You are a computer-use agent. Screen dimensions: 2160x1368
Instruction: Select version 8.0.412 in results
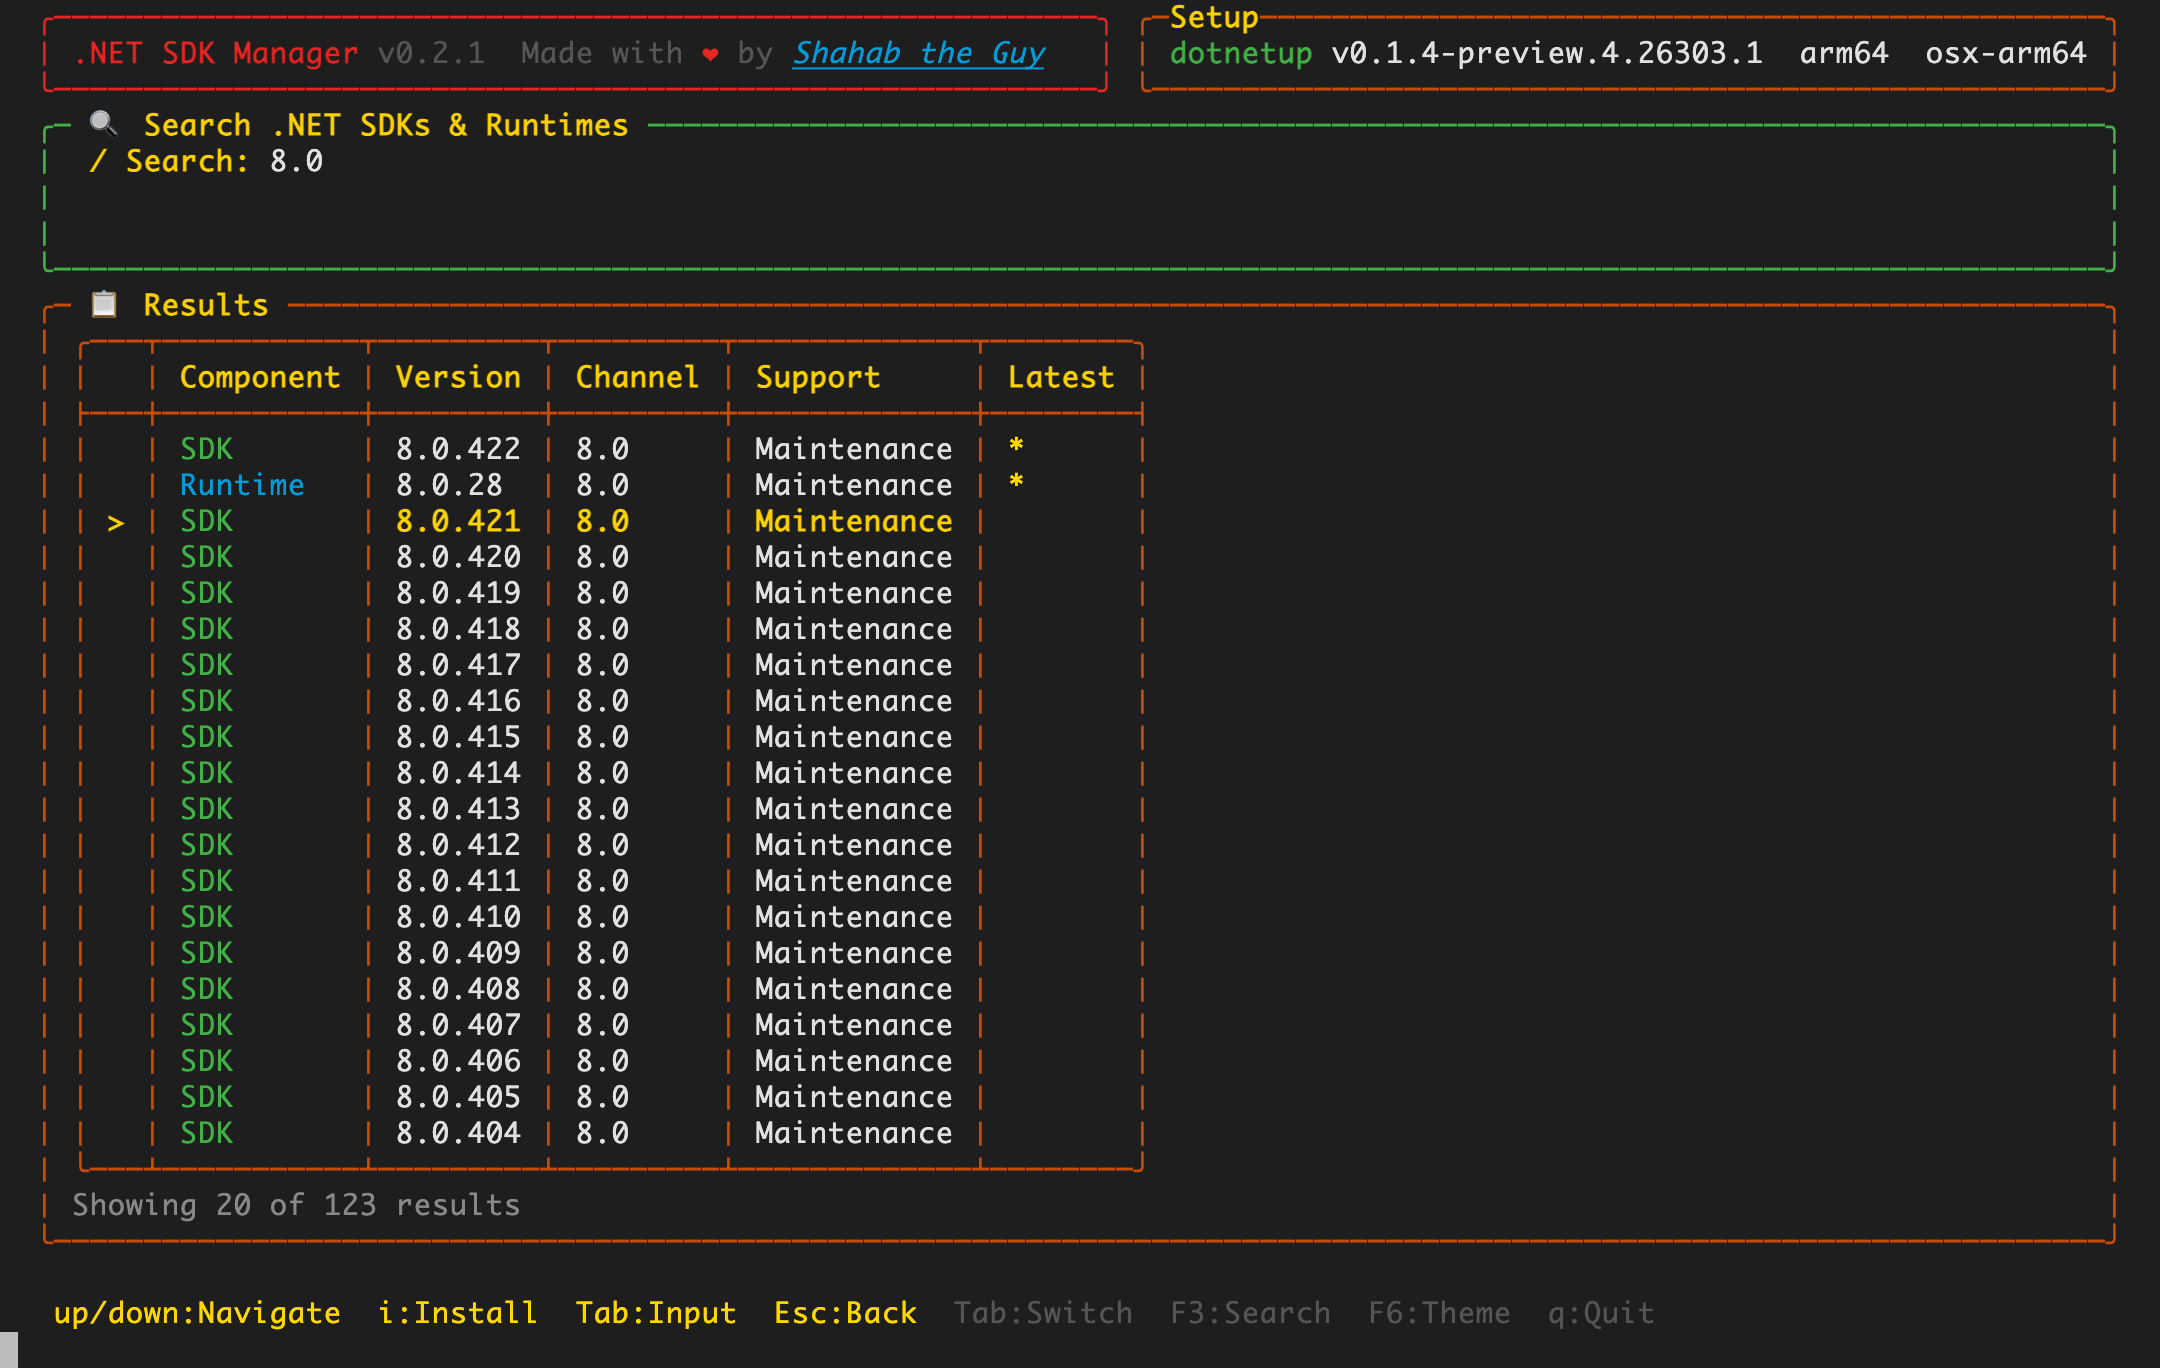(458, 845)
